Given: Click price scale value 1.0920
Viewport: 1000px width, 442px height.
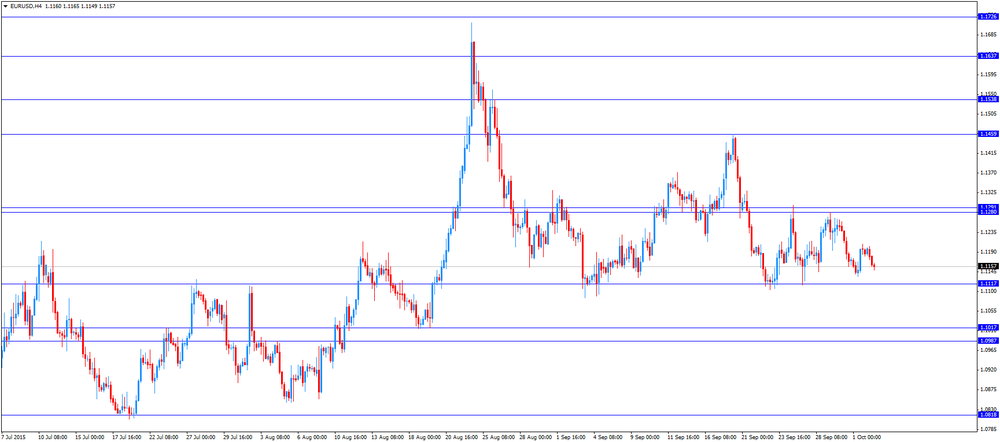Looking at the screenshot, I should click(x=988, y=370).
